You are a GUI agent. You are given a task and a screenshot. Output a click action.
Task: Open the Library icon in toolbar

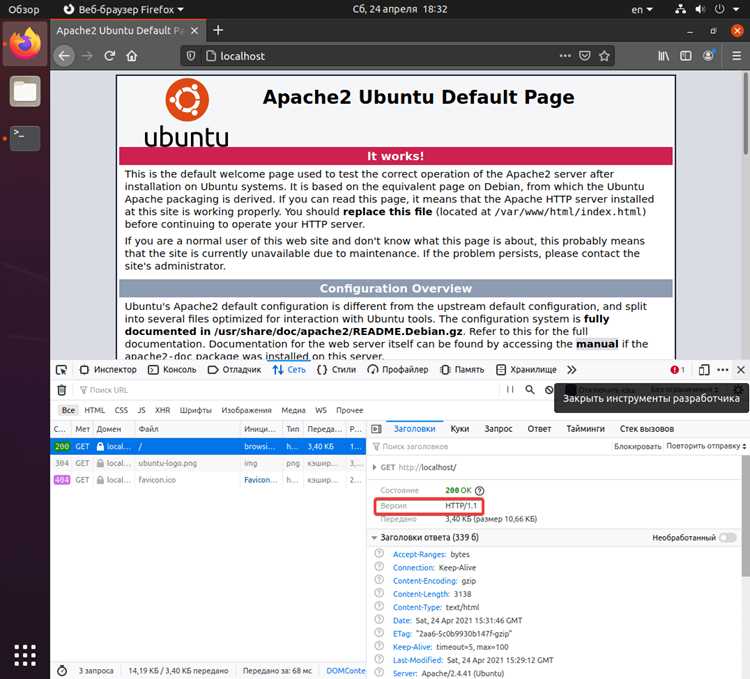(x=663, y=56)
